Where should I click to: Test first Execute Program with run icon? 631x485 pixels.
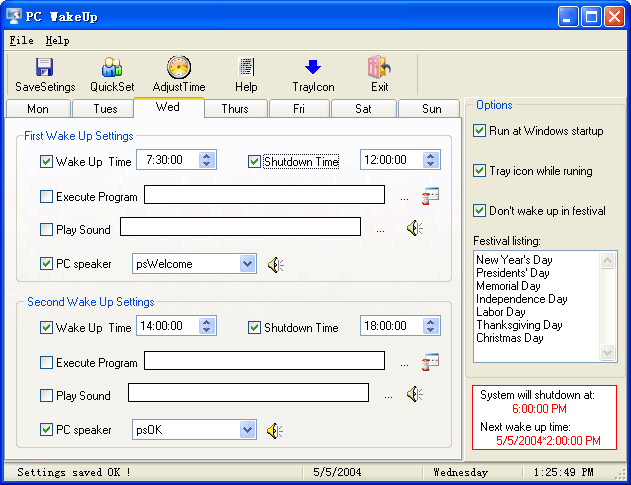coord(430,196)
